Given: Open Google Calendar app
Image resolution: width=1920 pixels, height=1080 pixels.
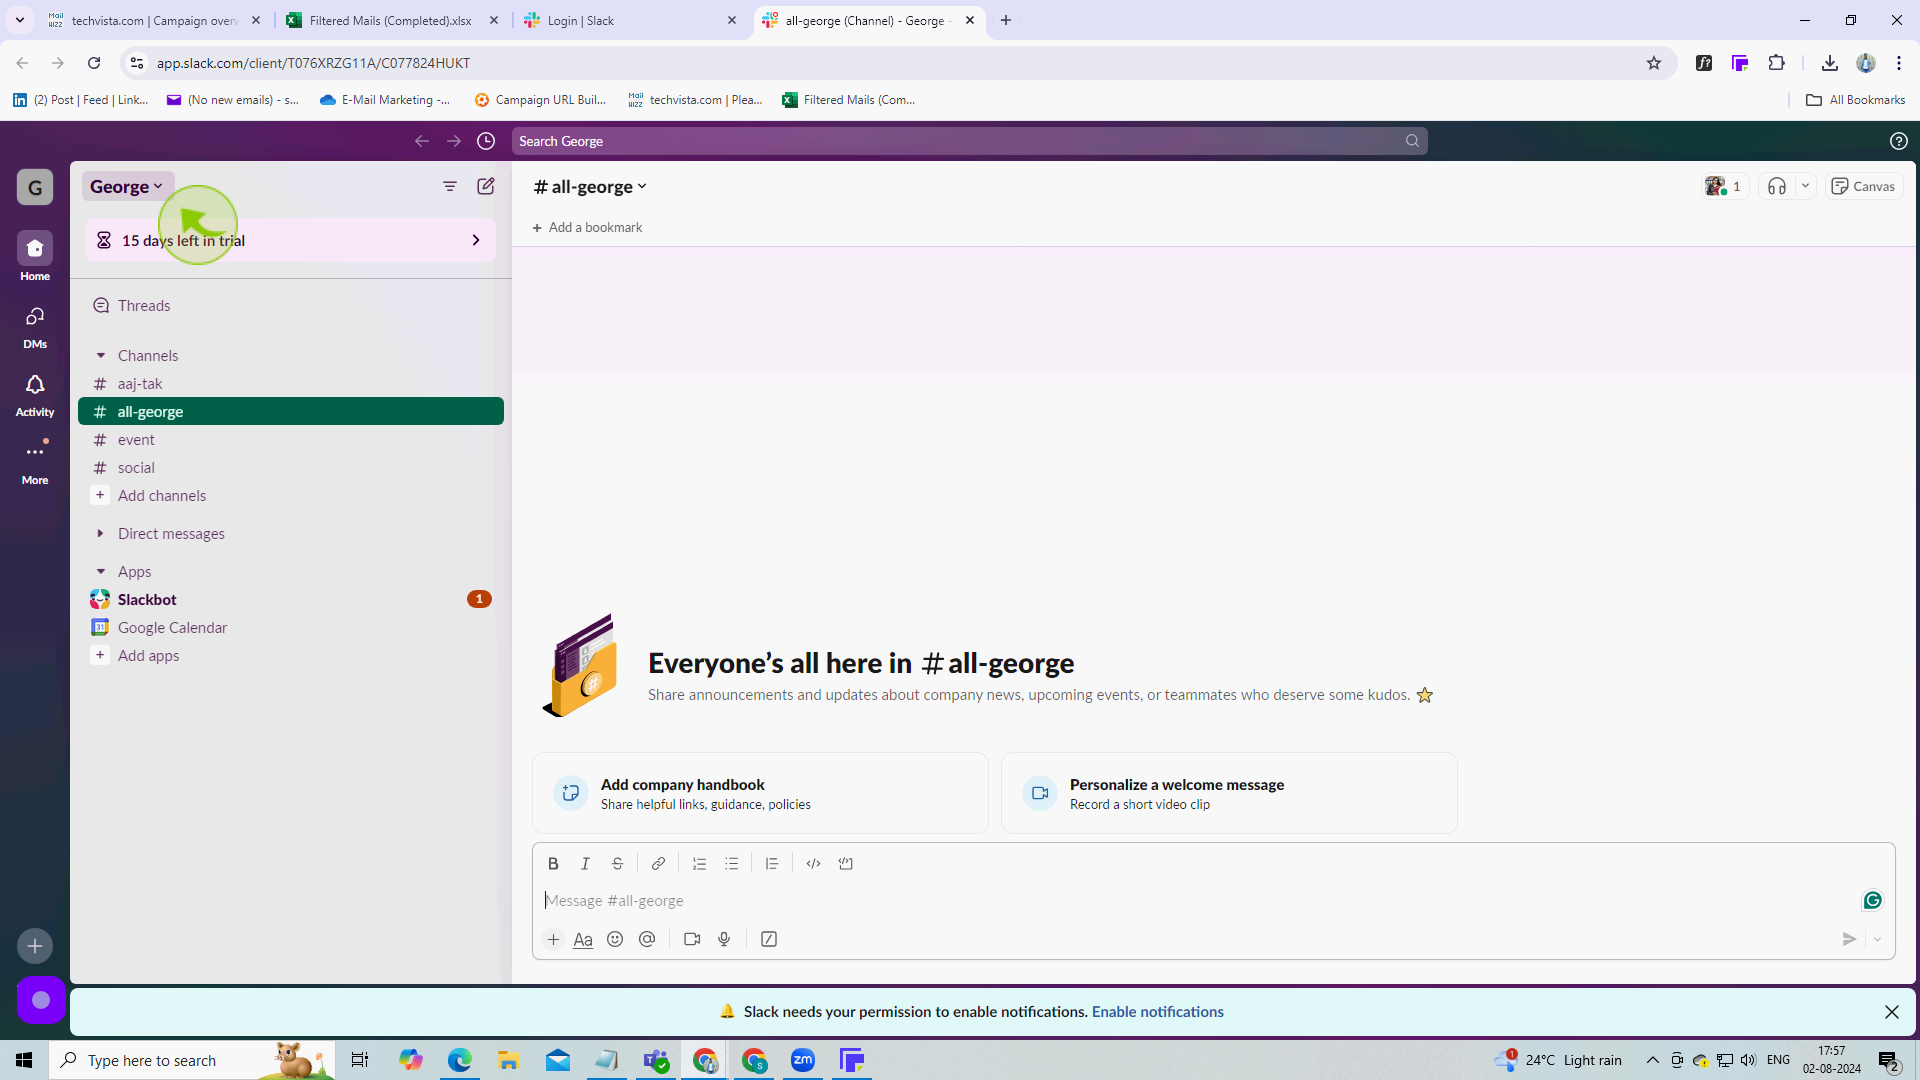Looking at the screenshot, I should tap(290, 628).
